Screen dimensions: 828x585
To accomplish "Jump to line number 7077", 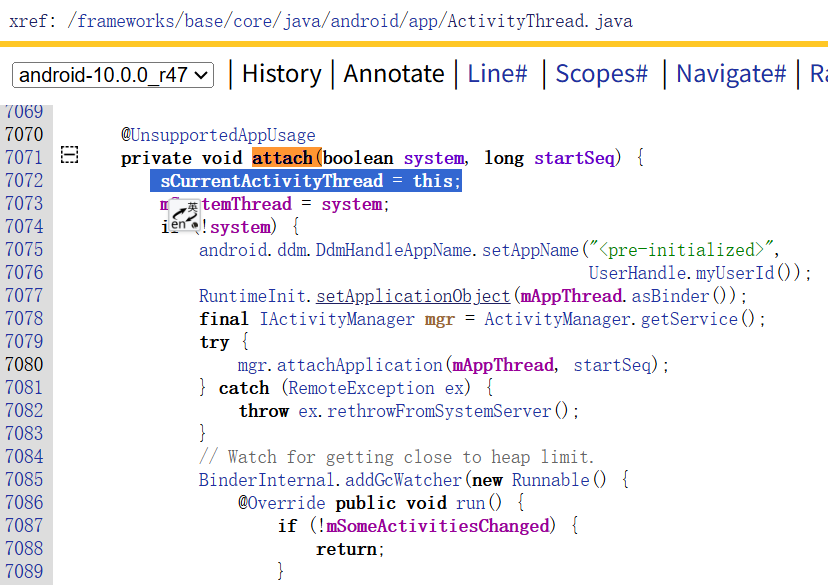I will [x=24, y=296].
